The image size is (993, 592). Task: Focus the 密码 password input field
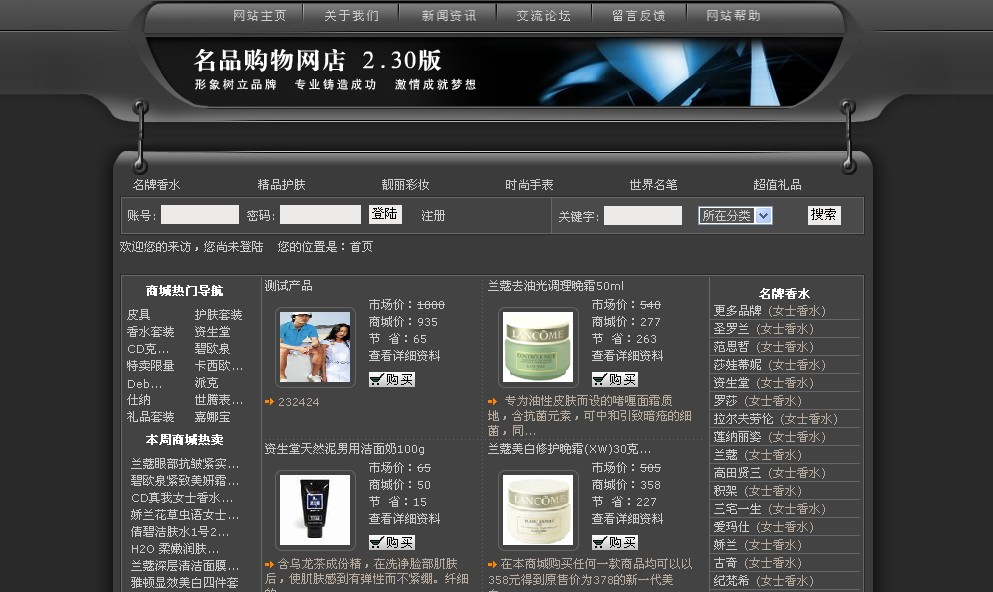320,215
